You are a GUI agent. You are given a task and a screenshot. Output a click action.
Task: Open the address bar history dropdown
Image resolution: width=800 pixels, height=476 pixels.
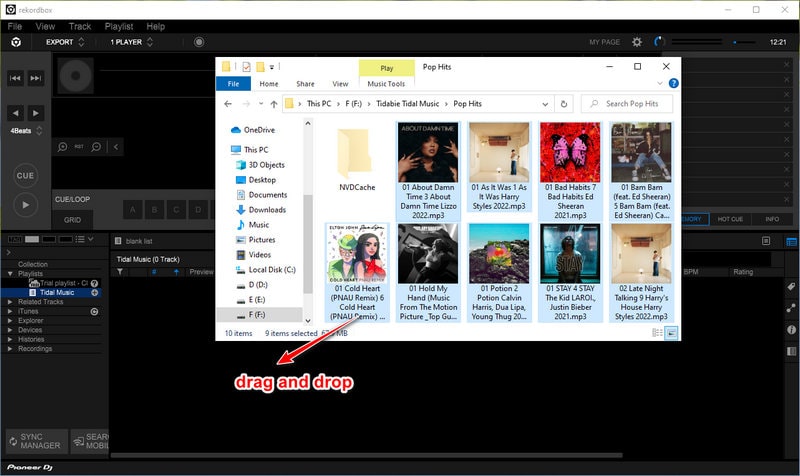[x=545, y=104]
